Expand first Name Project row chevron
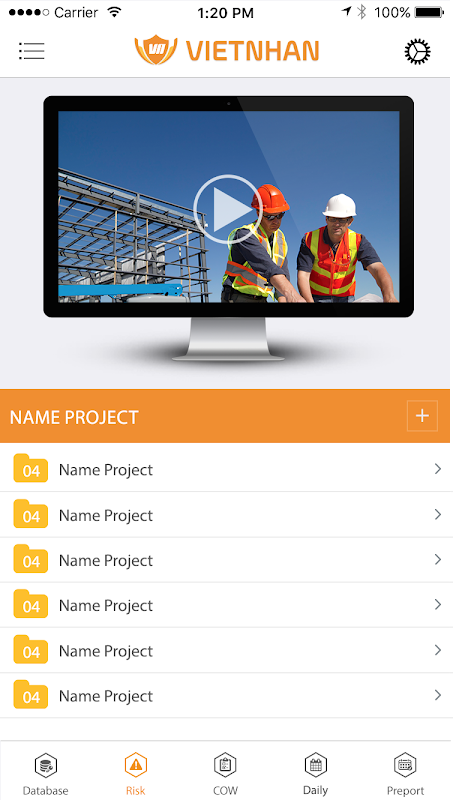The width and height of the screenshot is (453, 800). [x=437, y=469]
